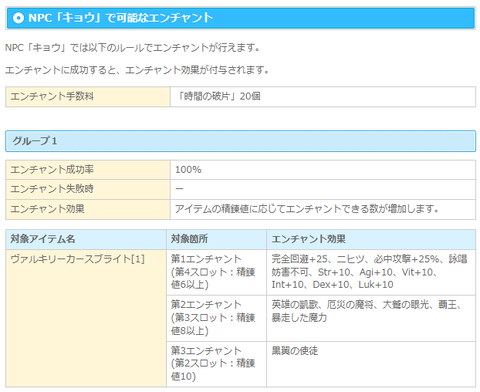The width and height of the screenshot is (480, 392).
Task: Click the circle bullet icon in the blue header
Action: (18, 18)
